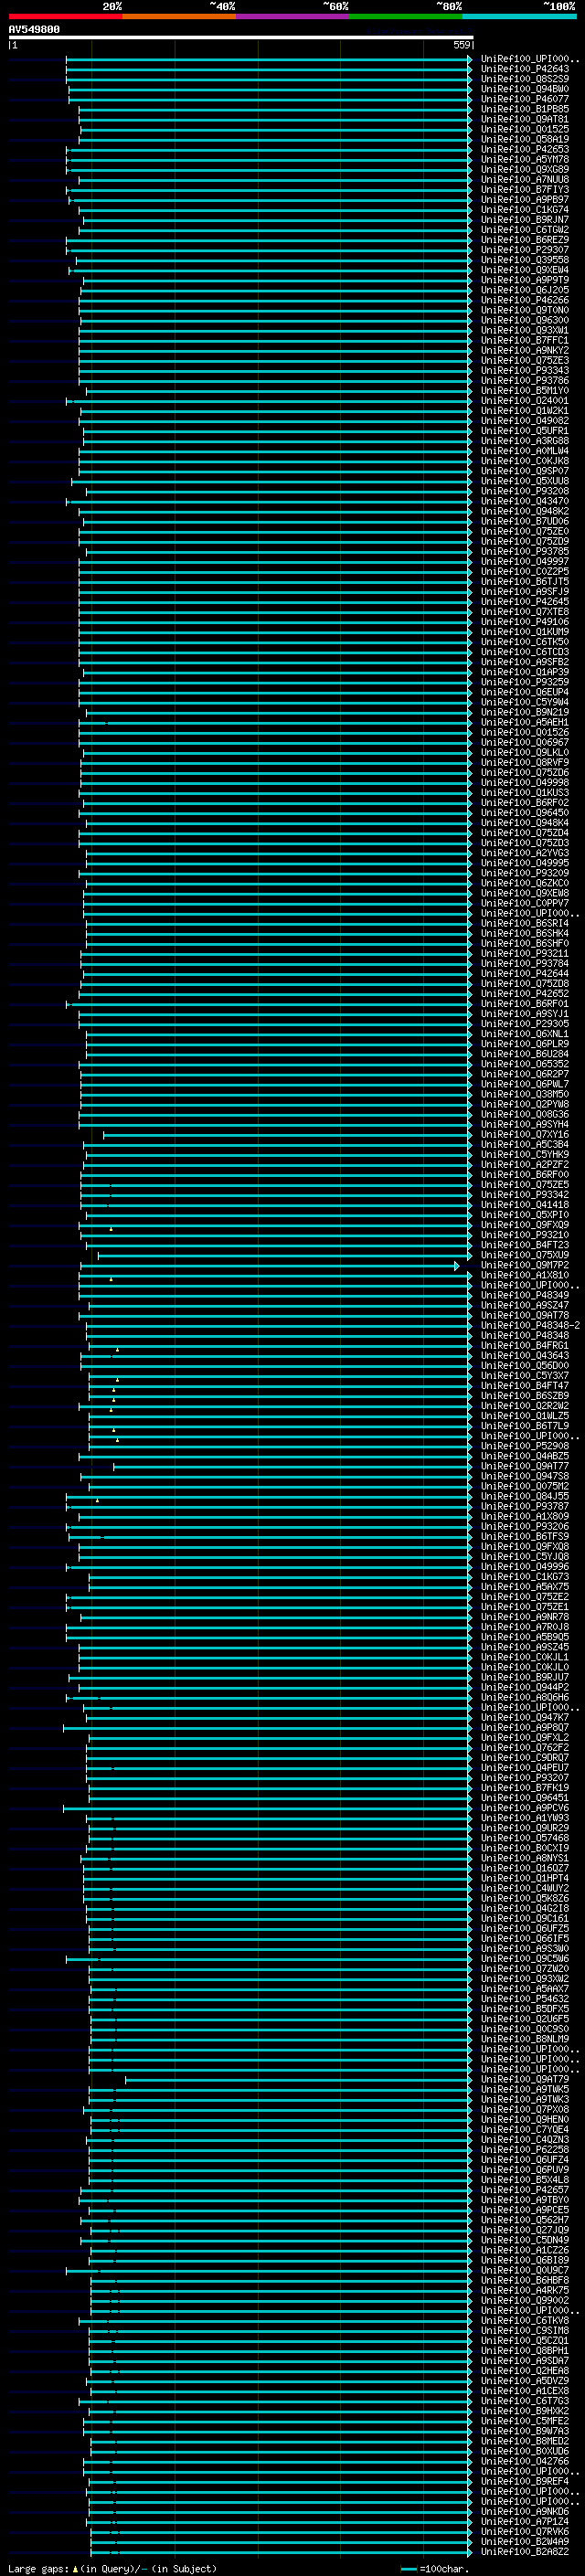Select the UniRef100_Q2HEA8 hit label
This screenshot has width=585, height=2576.
click(x=525, y=2371)
